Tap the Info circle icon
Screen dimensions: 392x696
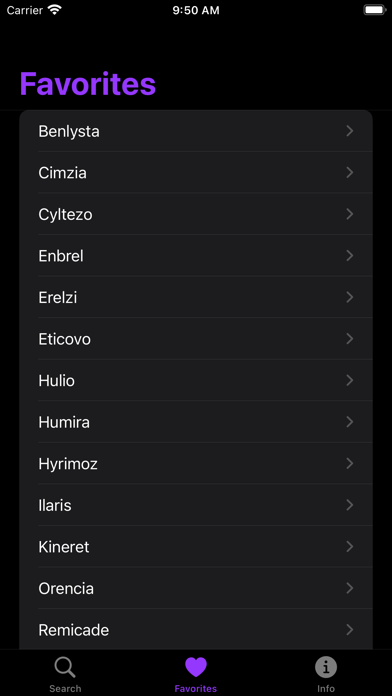tap(326, 667)
